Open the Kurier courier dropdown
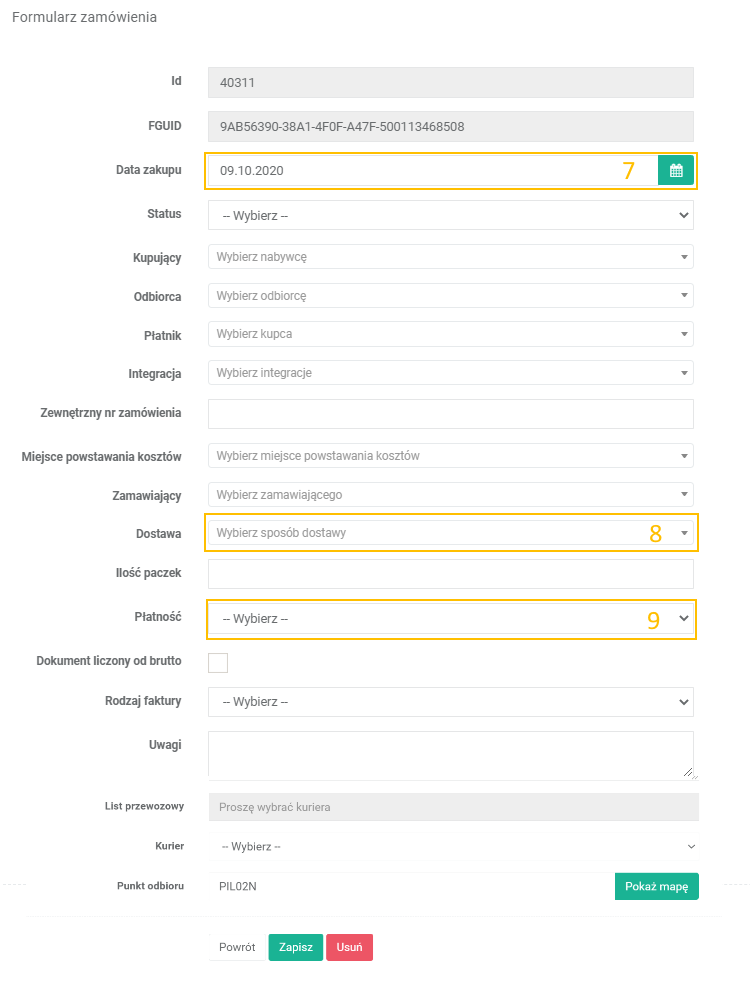The height and width of the screenshot is (1000, 750). (455, 846)
